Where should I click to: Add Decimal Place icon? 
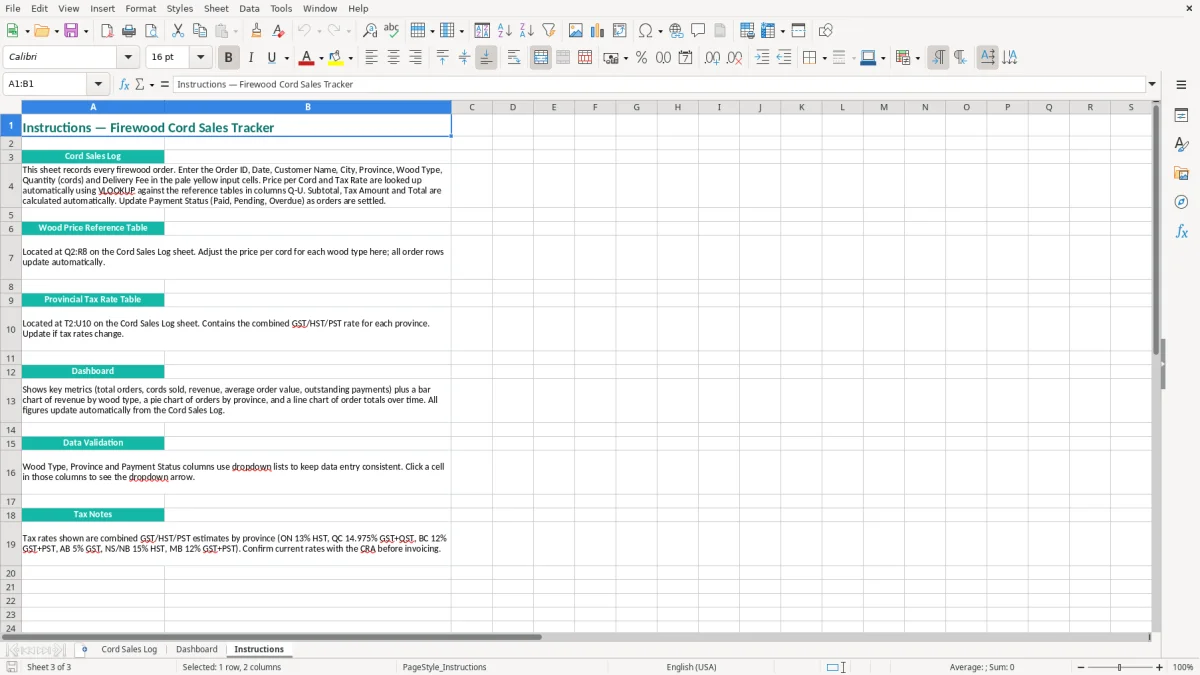tap(712, 58)
